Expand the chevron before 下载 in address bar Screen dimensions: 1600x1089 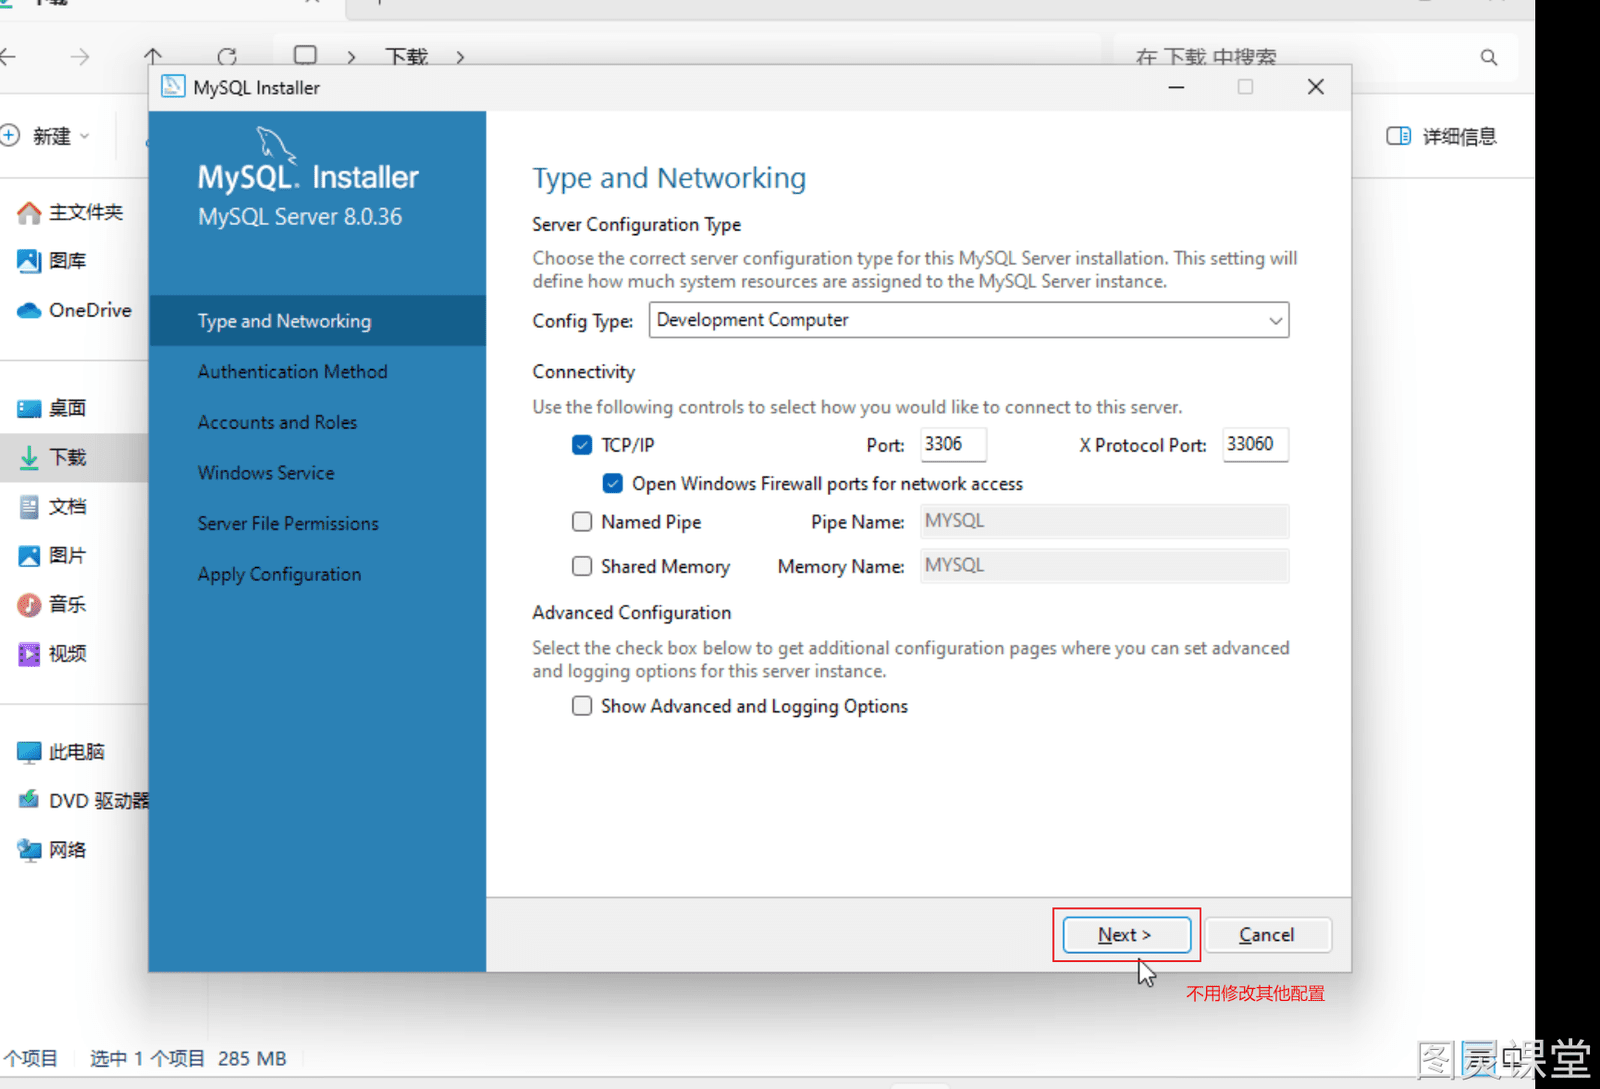pos(351,57)
